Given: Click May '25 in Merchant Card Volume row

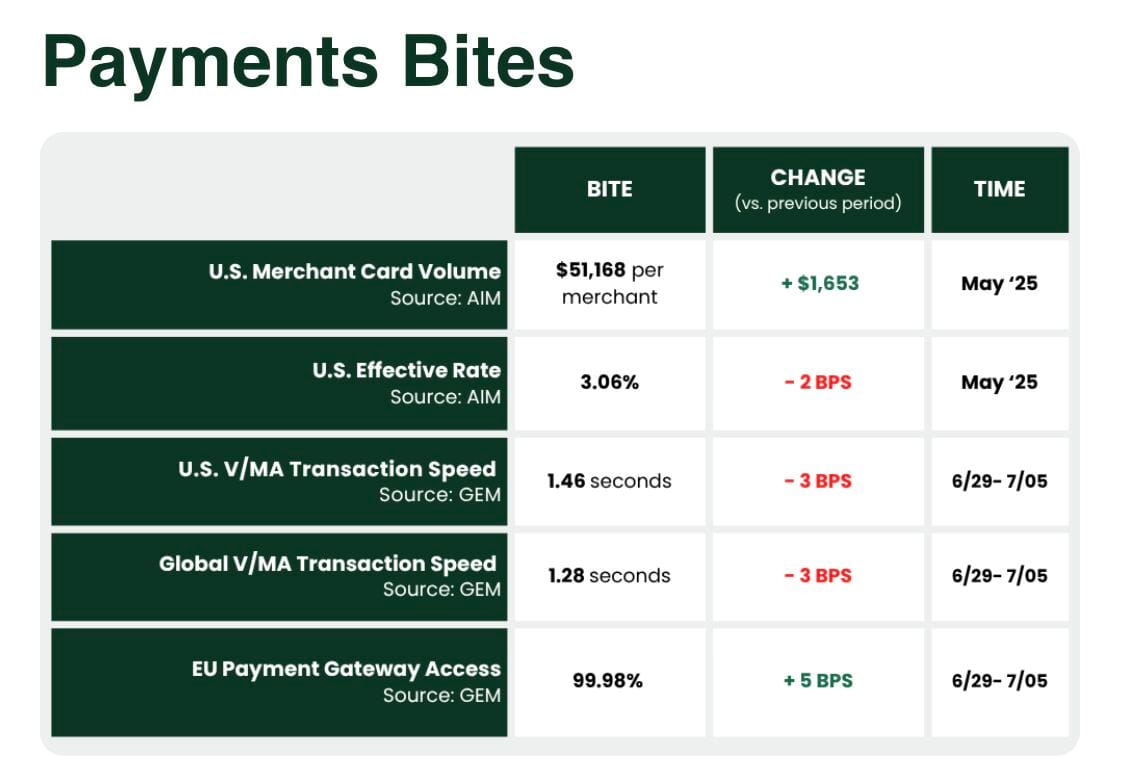Looking at the screenshot, I should coord(999,283).
